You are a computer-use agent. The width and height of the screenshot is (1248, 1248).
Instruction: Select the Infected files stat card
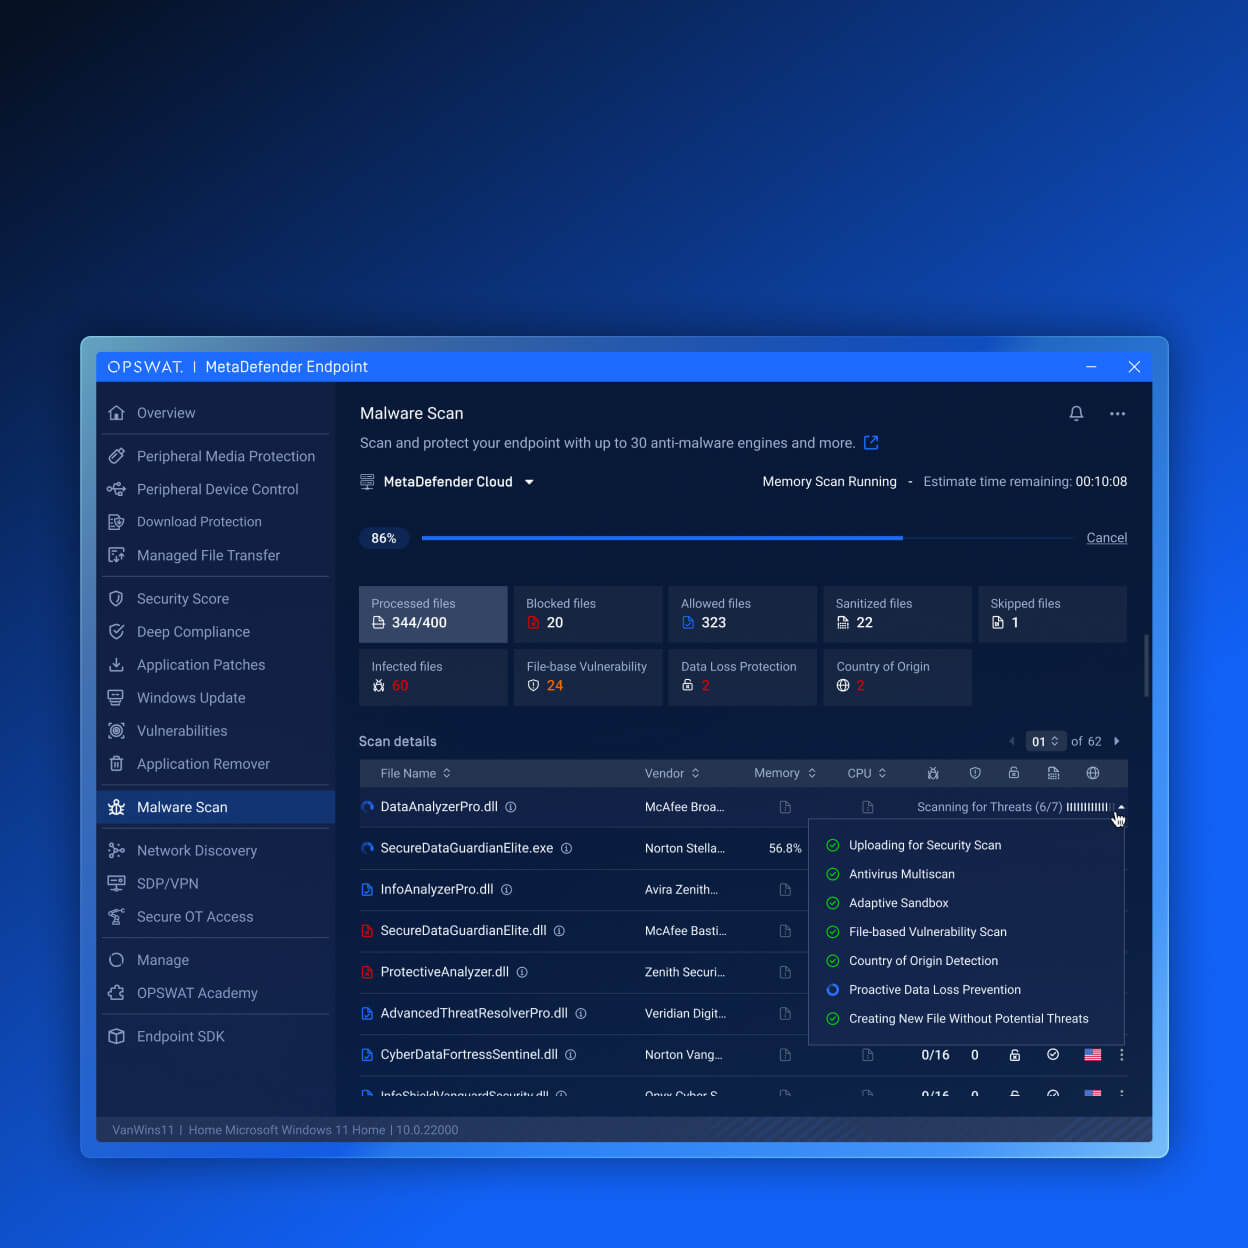(x=433, y=677)
